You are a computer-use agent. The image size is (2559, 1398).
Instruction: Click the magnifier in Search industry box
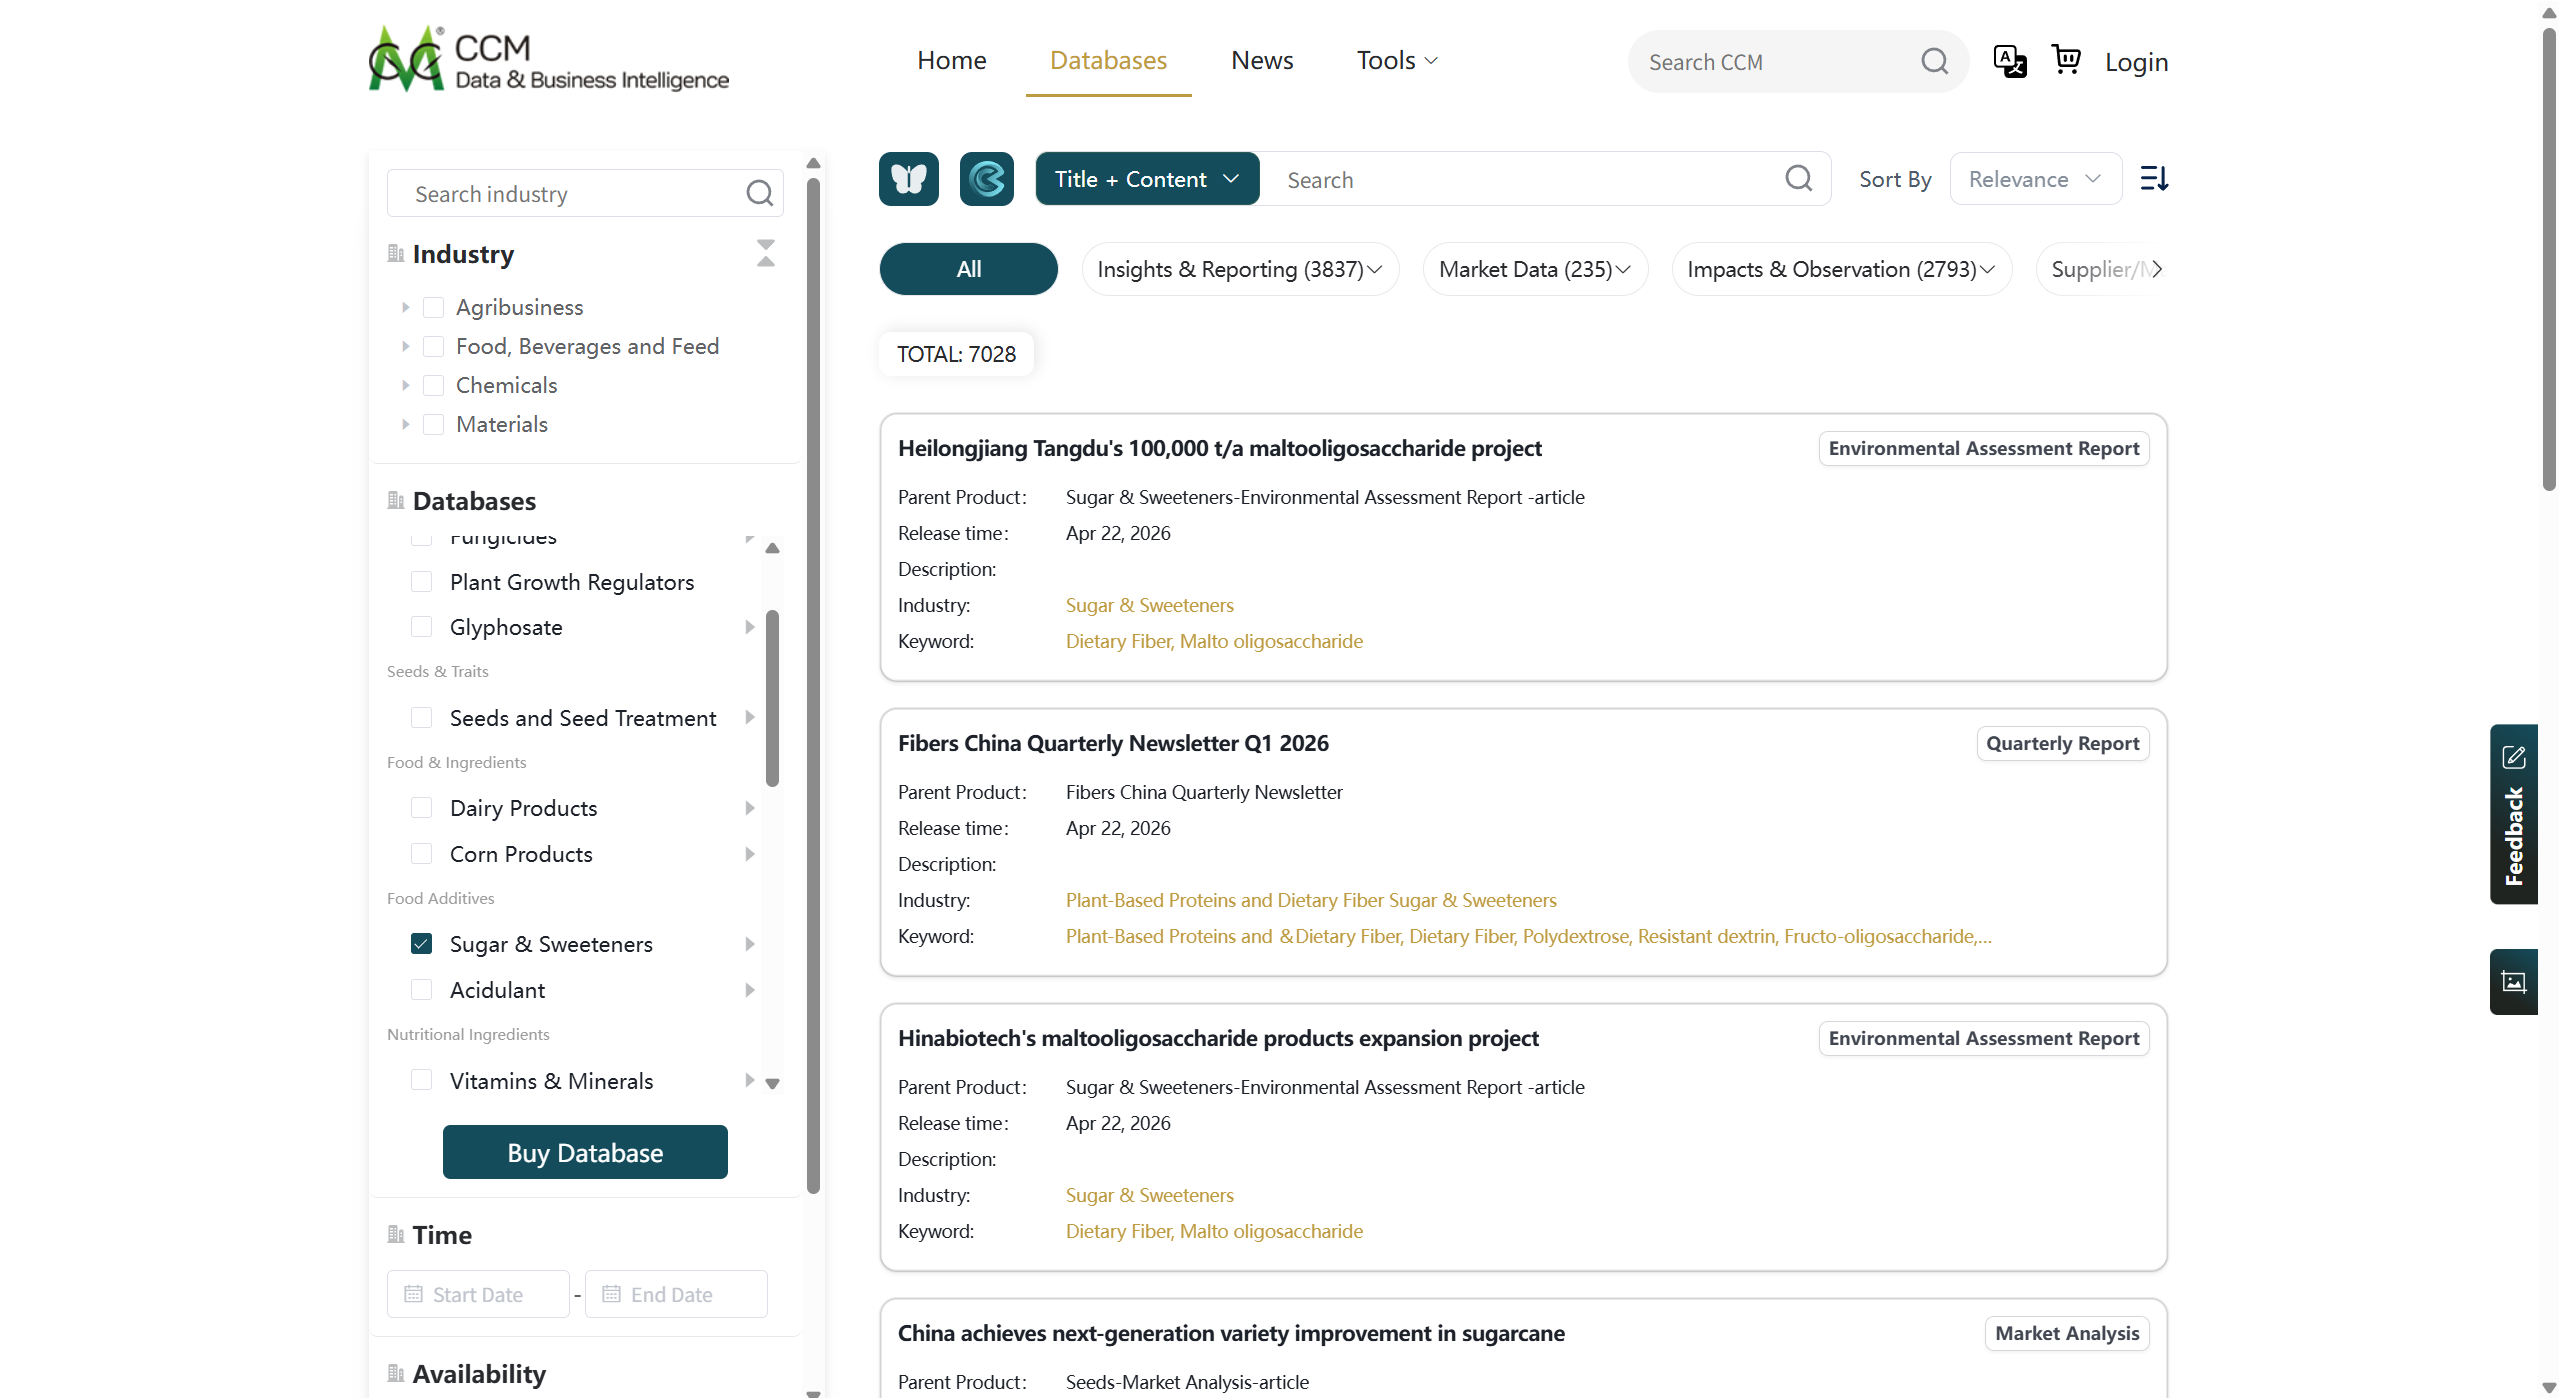click(x=759, y=193)
